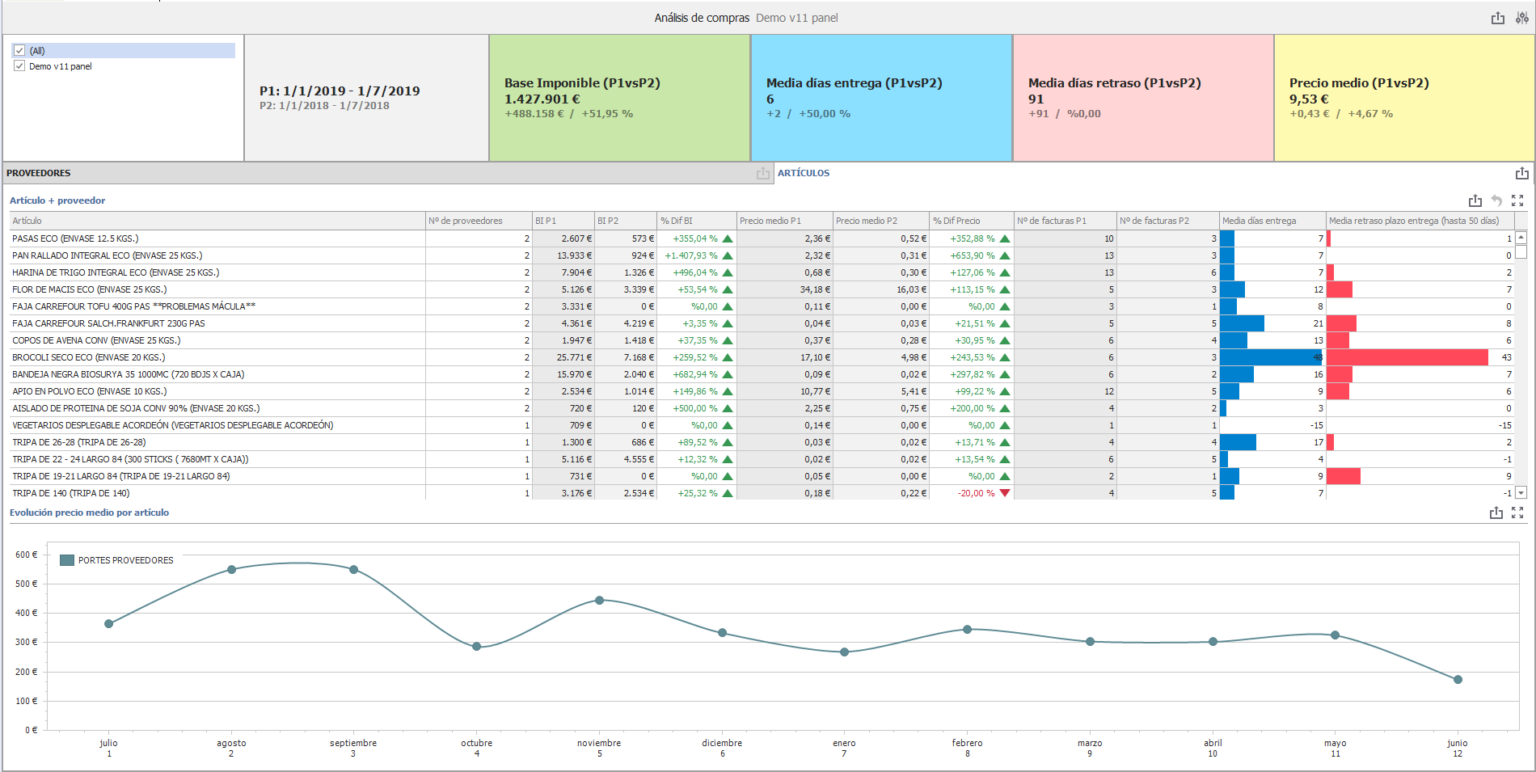
Task: Toggle the (All) checkbox
Action: click(19, 50)
